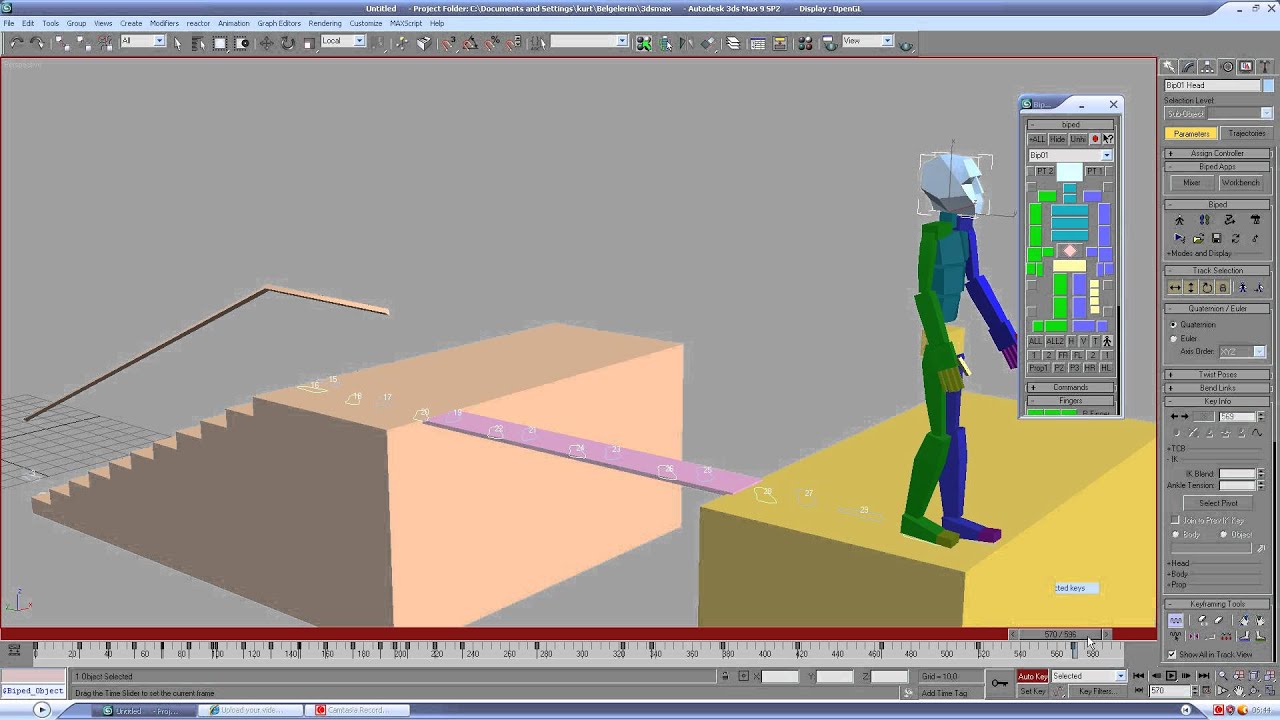Image resolution: width=1280 pixels, height=720 pixels.
Task: Open the View render type dropdown
Action: pos(867,41)
